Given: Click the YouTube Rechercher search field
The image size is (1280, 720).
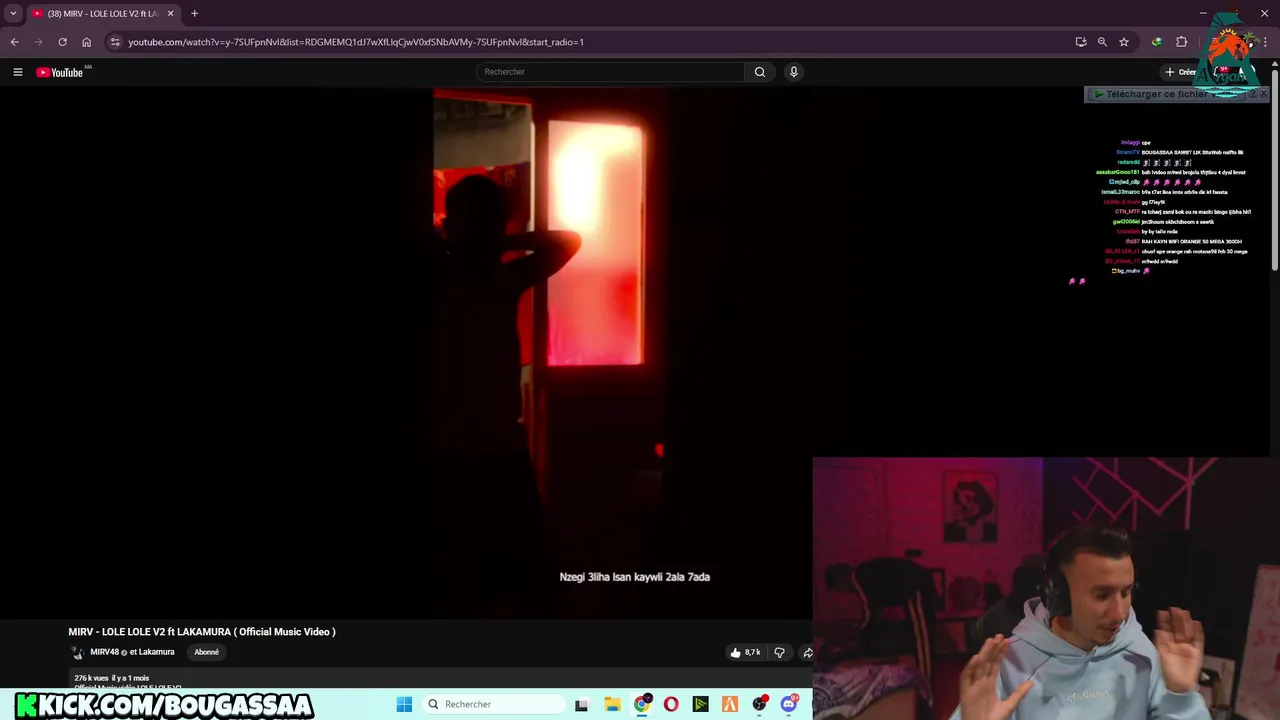Looking at the screenshot, I should [611, 72].
